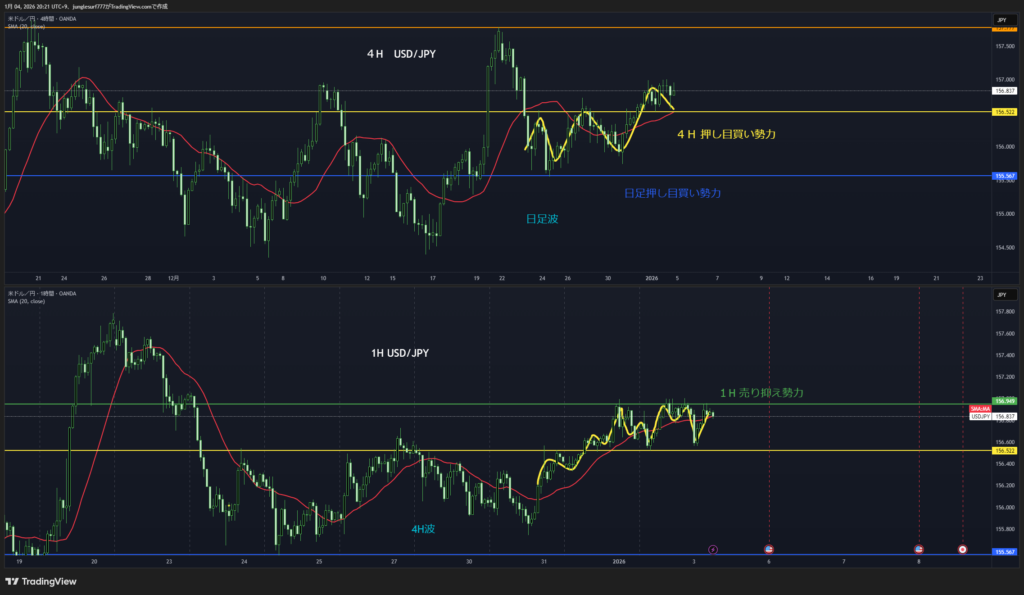
Task: Click the Japan flag economic event icon
Action: pos(962,549)
